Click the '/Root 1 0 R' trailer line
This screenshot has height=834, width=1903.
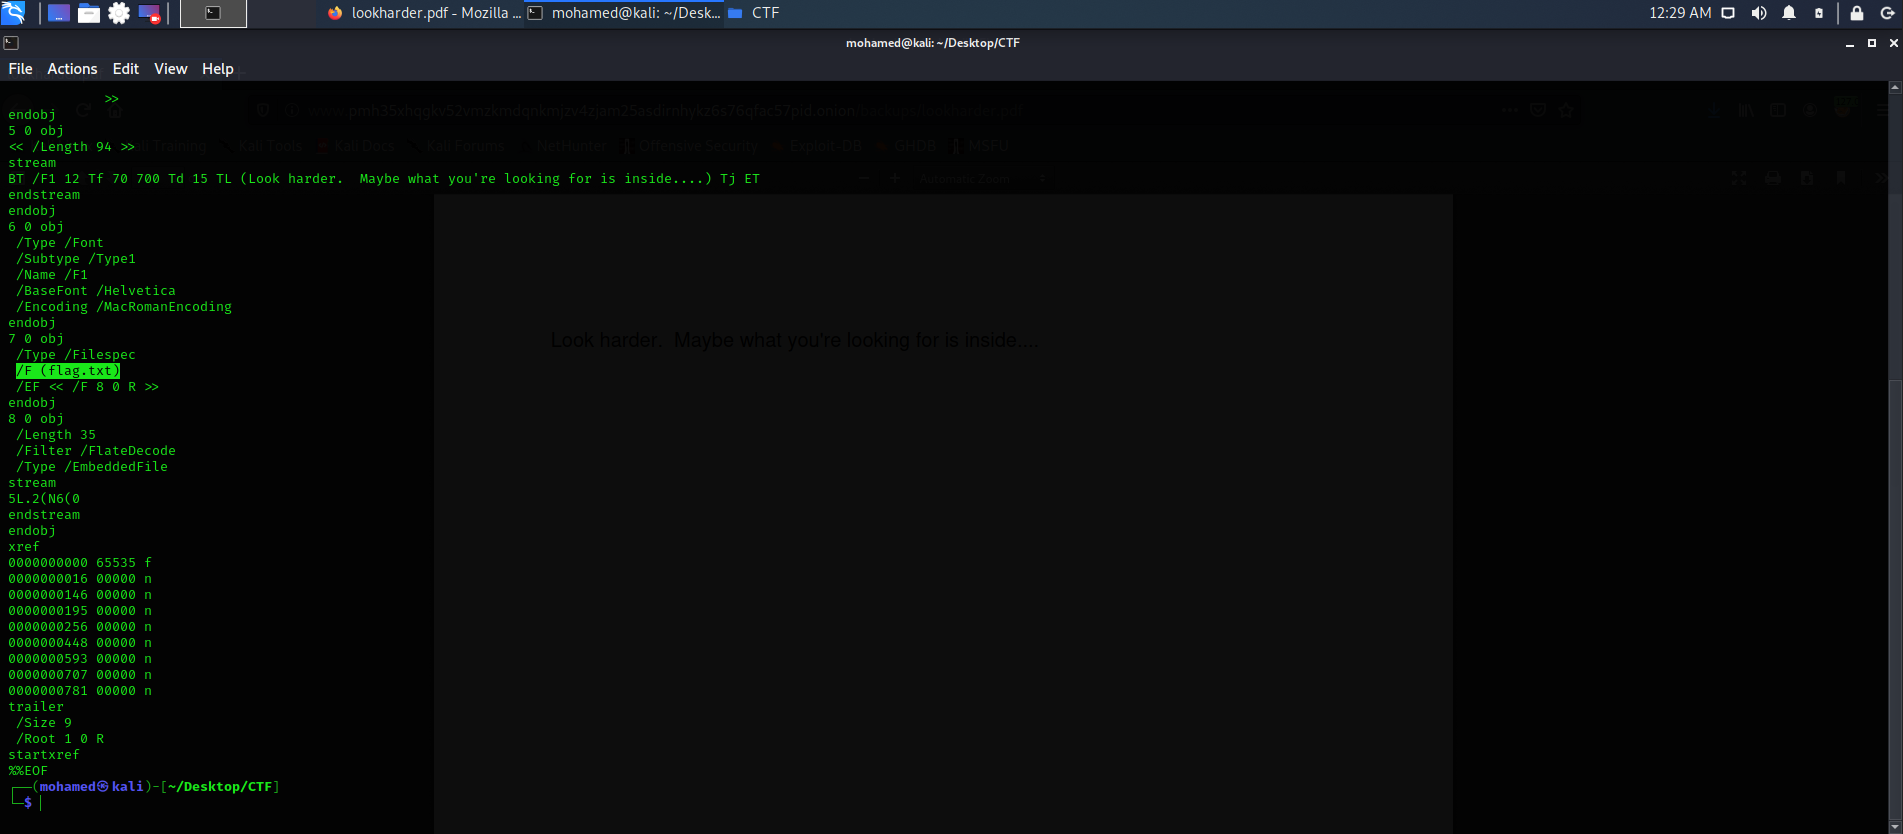tap(60, 739)
